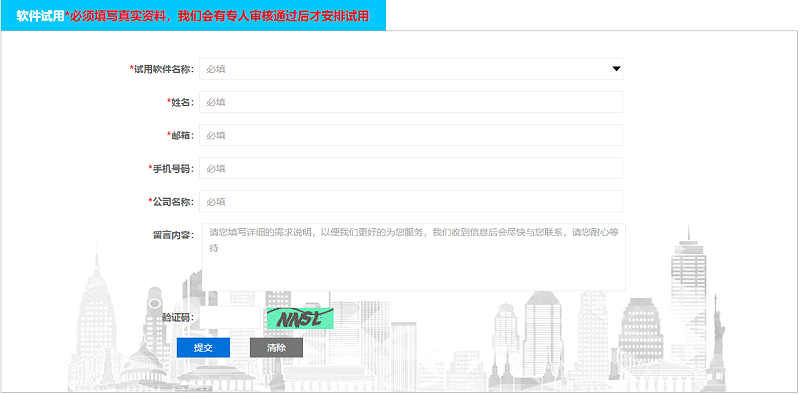
Task: Focus the 姓名 input field
Action: [411, 102]
